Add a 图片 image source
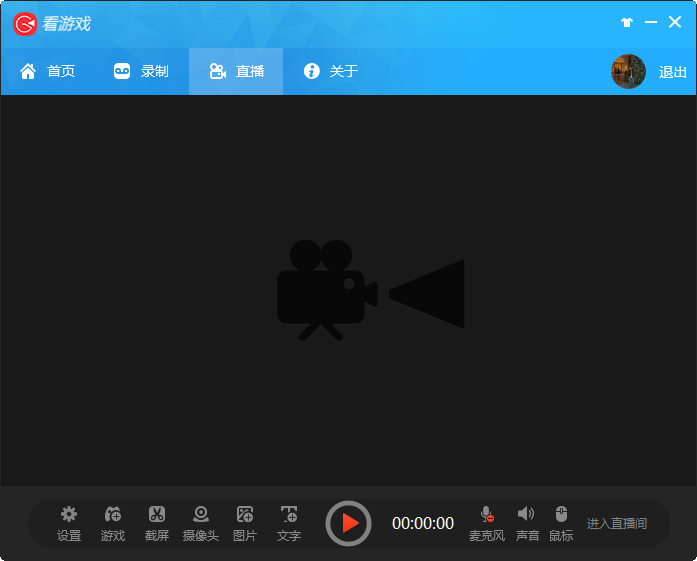This screenshot has width=697, height=561. 245,524
